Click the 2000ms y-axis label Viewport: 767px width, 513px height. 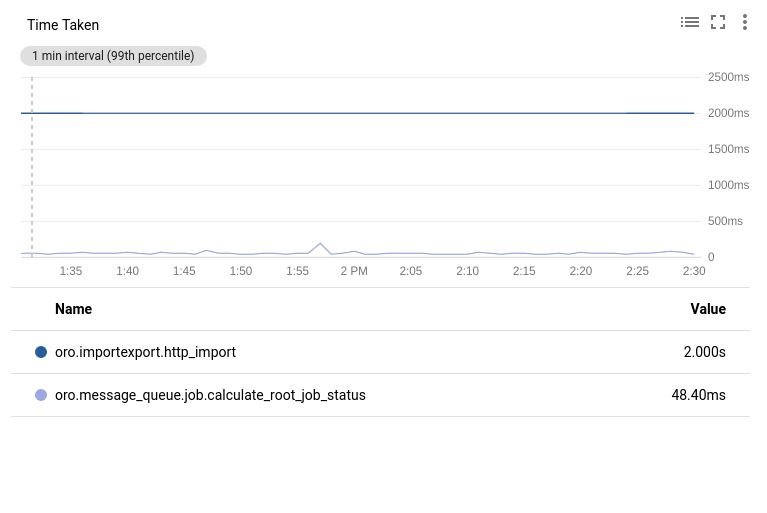(x=728, y=113)
